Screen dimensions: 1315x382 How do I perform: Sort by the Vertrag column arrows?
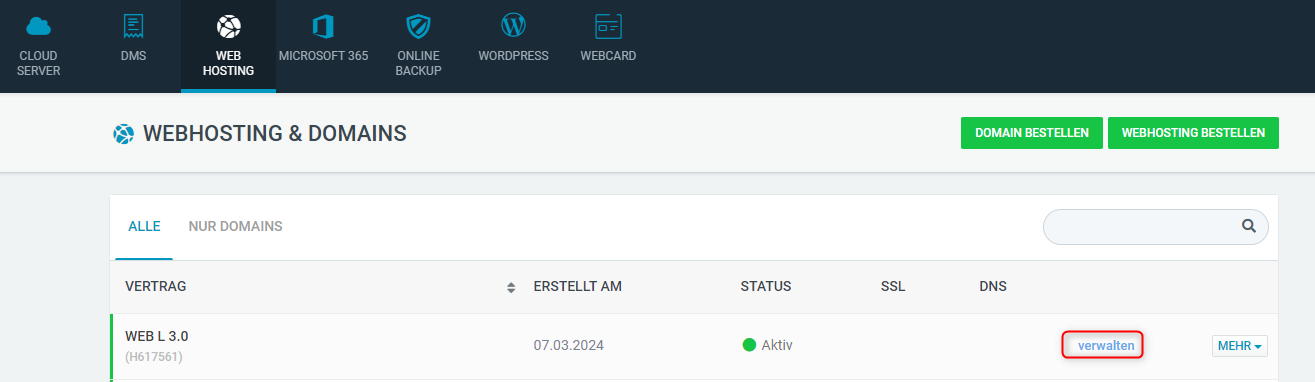[511, 287]
